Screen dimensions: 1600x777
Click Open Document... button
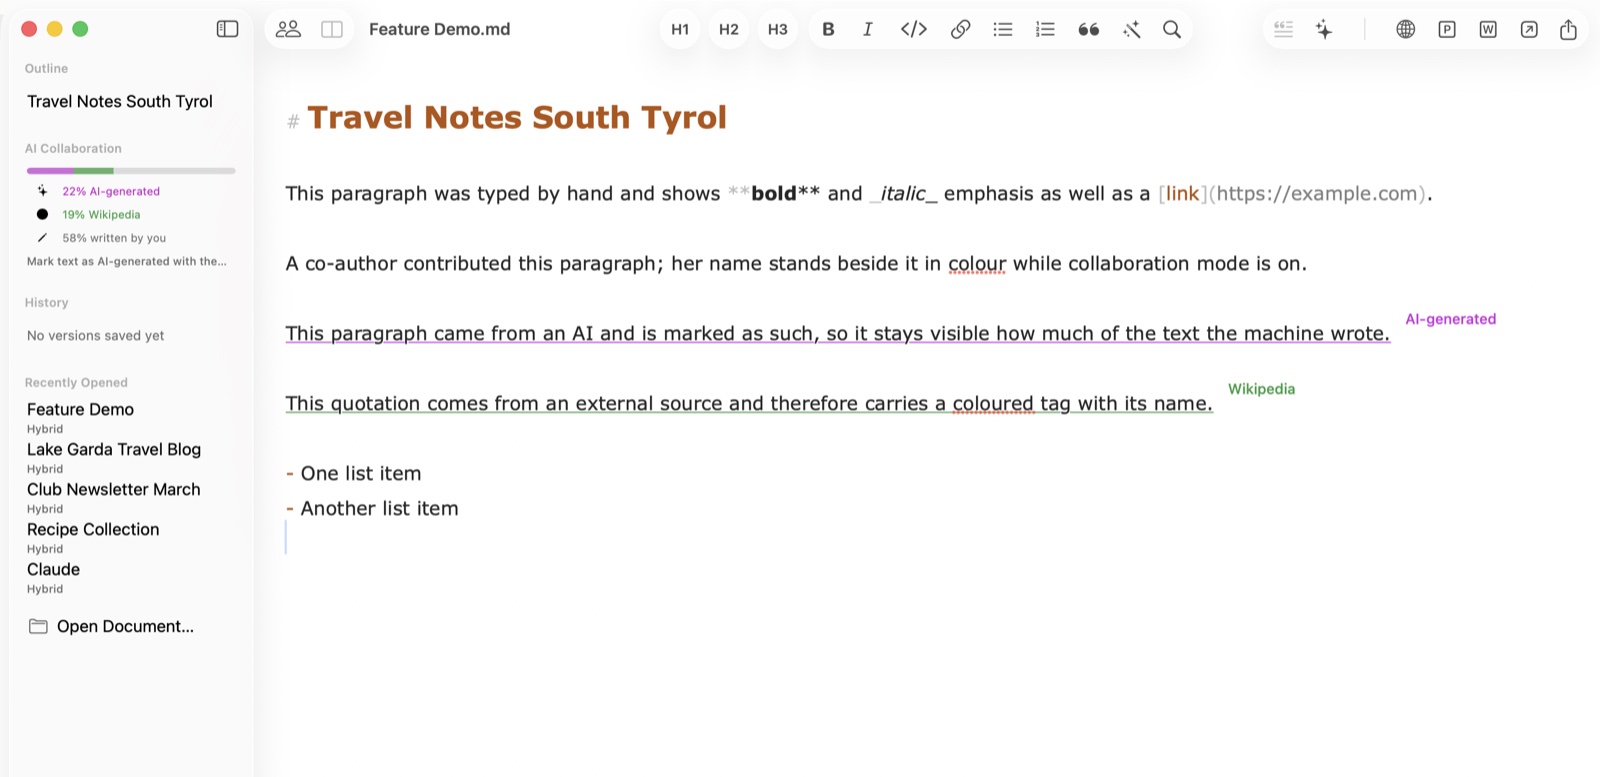112,626
